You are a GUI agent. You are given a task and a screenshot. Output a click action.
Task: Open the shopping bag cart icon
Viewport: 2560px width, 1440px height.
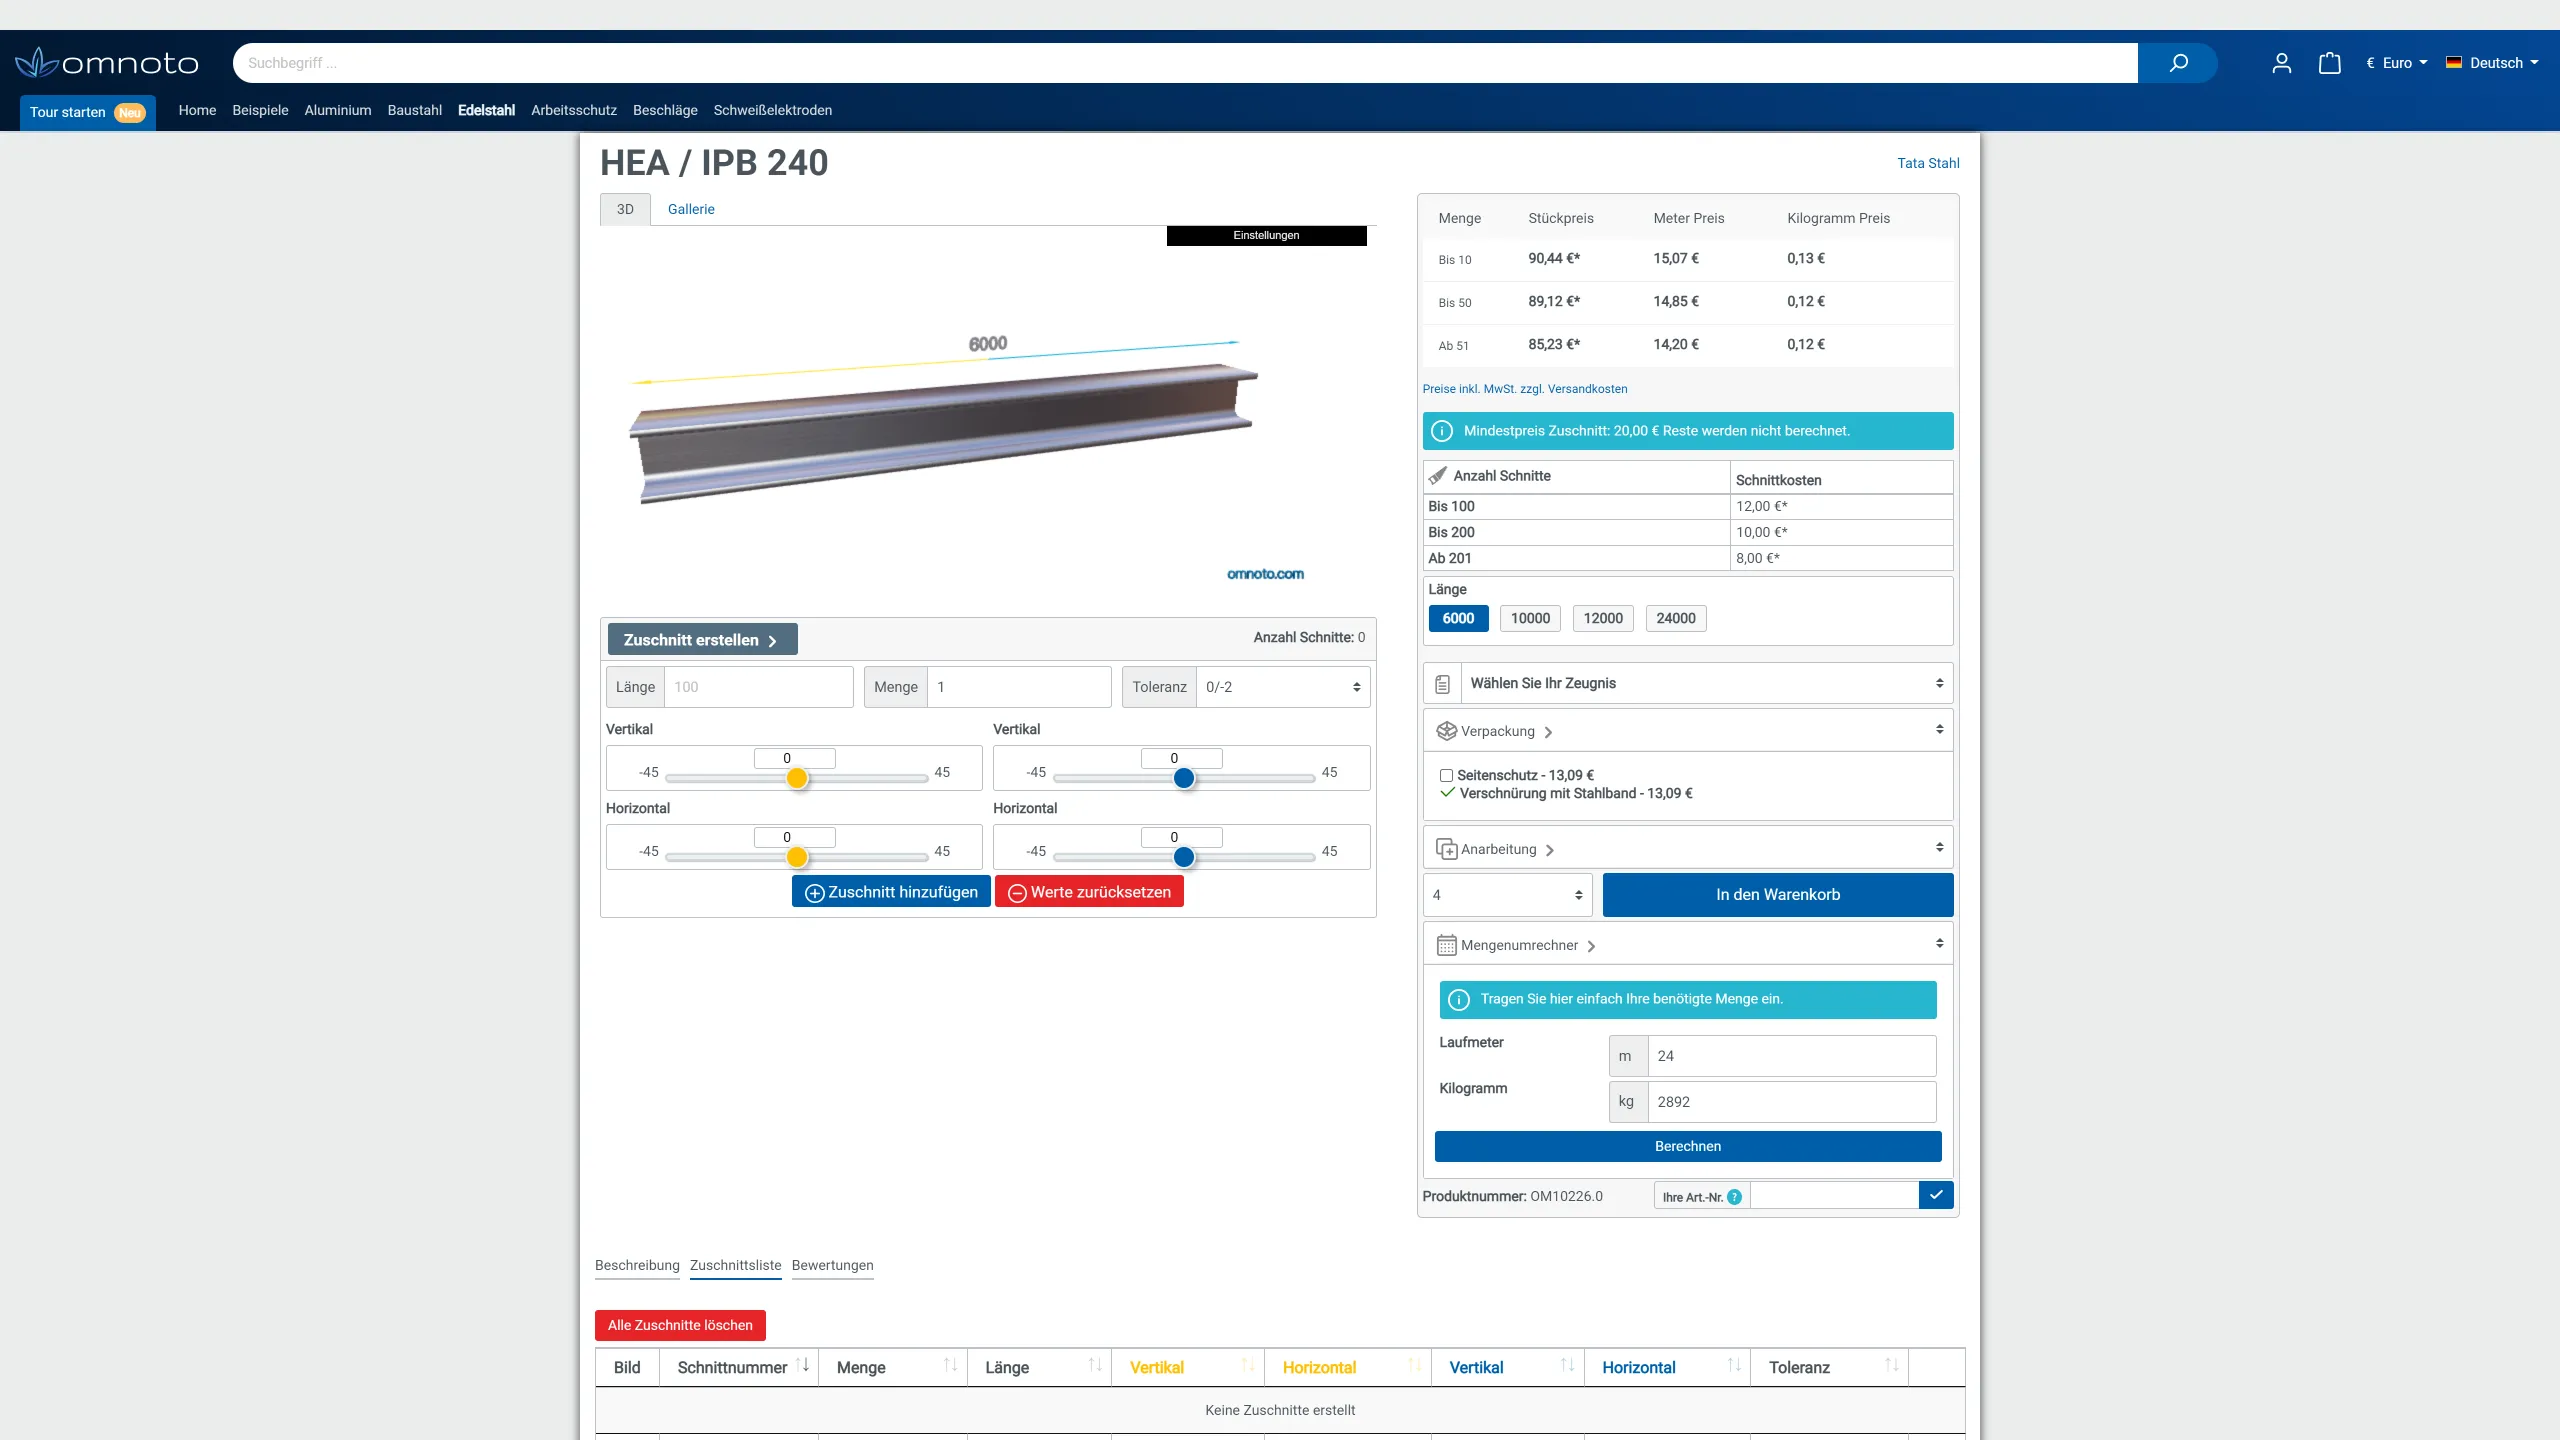[2330, 63]
